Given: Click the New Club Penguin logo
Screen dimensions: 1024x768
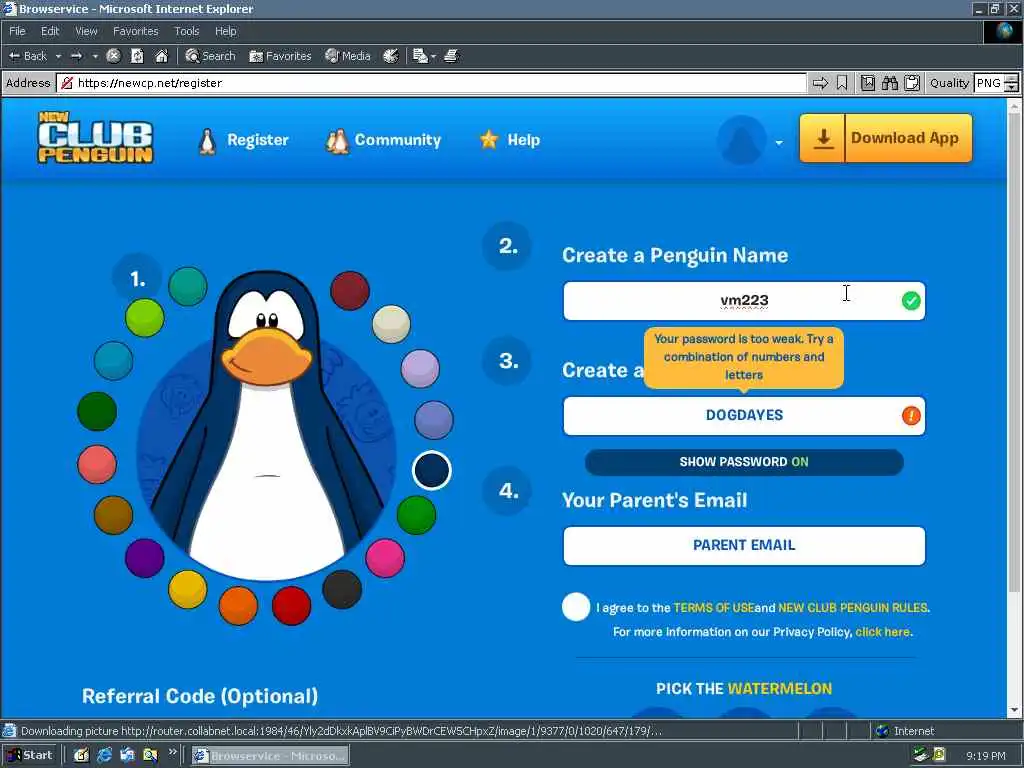Looking at the screenshot, I should [x=95, y=137].
